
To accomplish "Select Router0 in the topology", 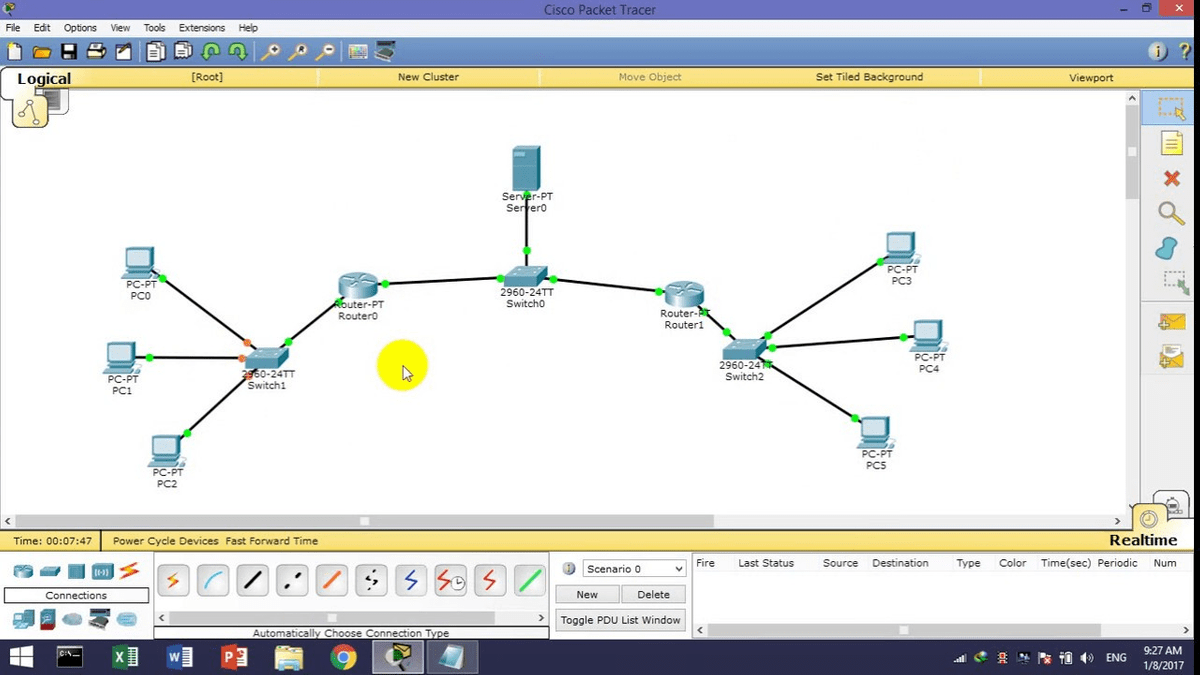I will click(x=358, y=285).
